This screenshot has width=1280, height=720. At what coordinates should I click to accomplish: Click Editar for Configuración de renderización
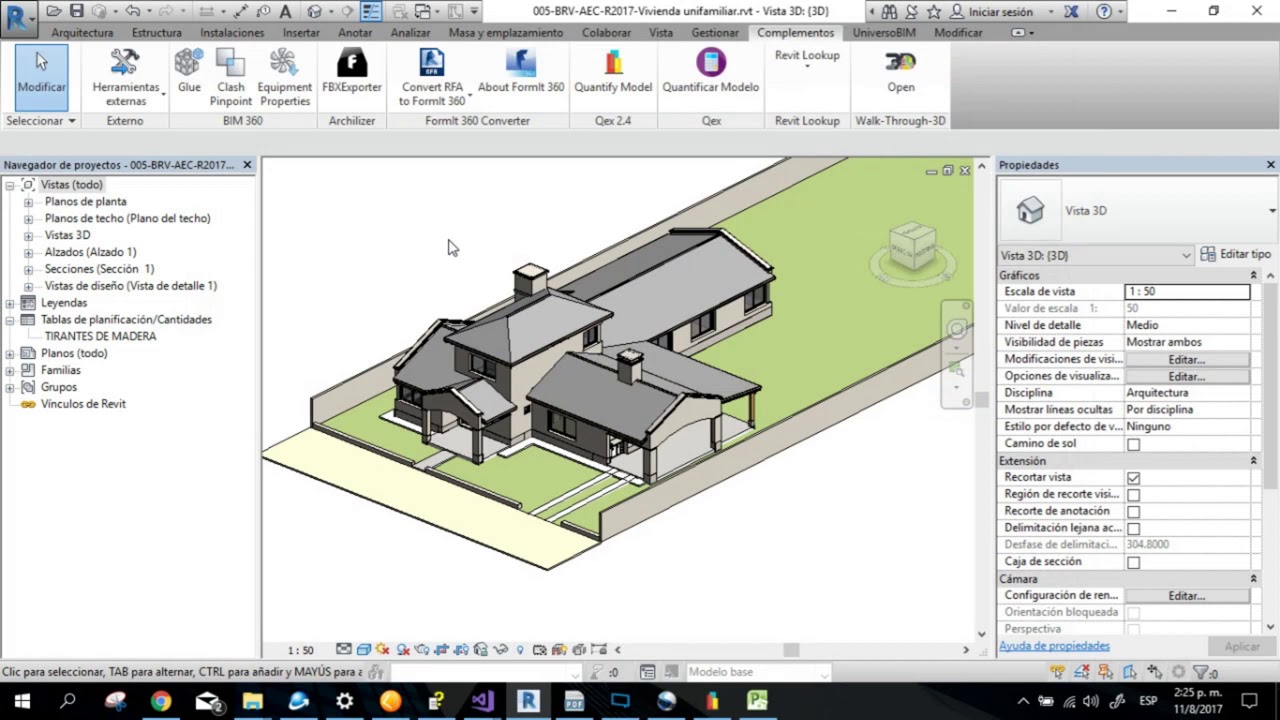click(x=1187, y=595)
